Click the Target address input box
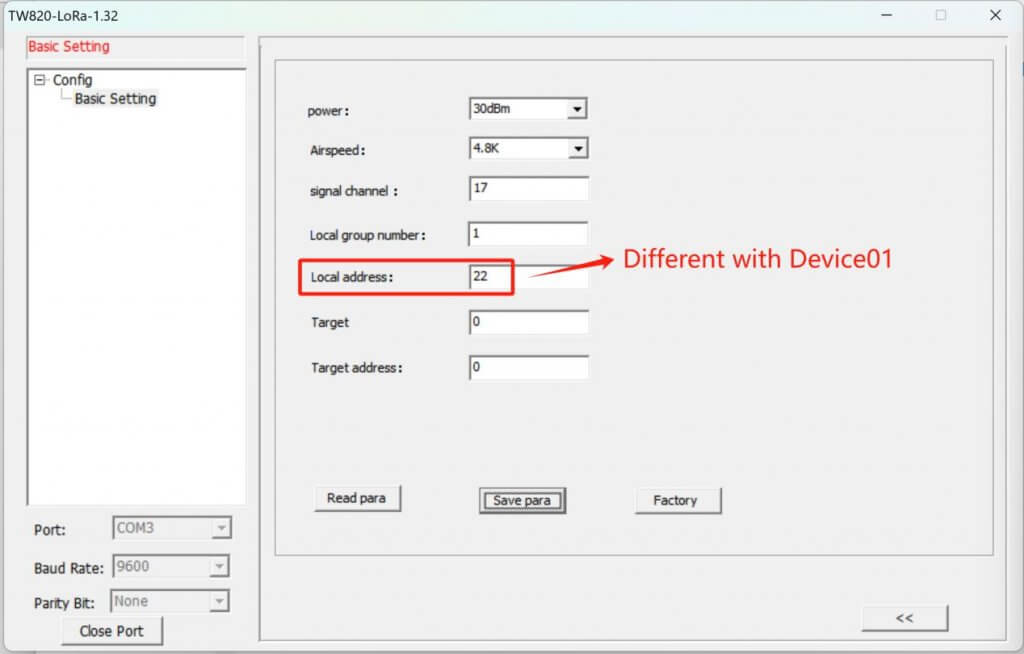 528,367
